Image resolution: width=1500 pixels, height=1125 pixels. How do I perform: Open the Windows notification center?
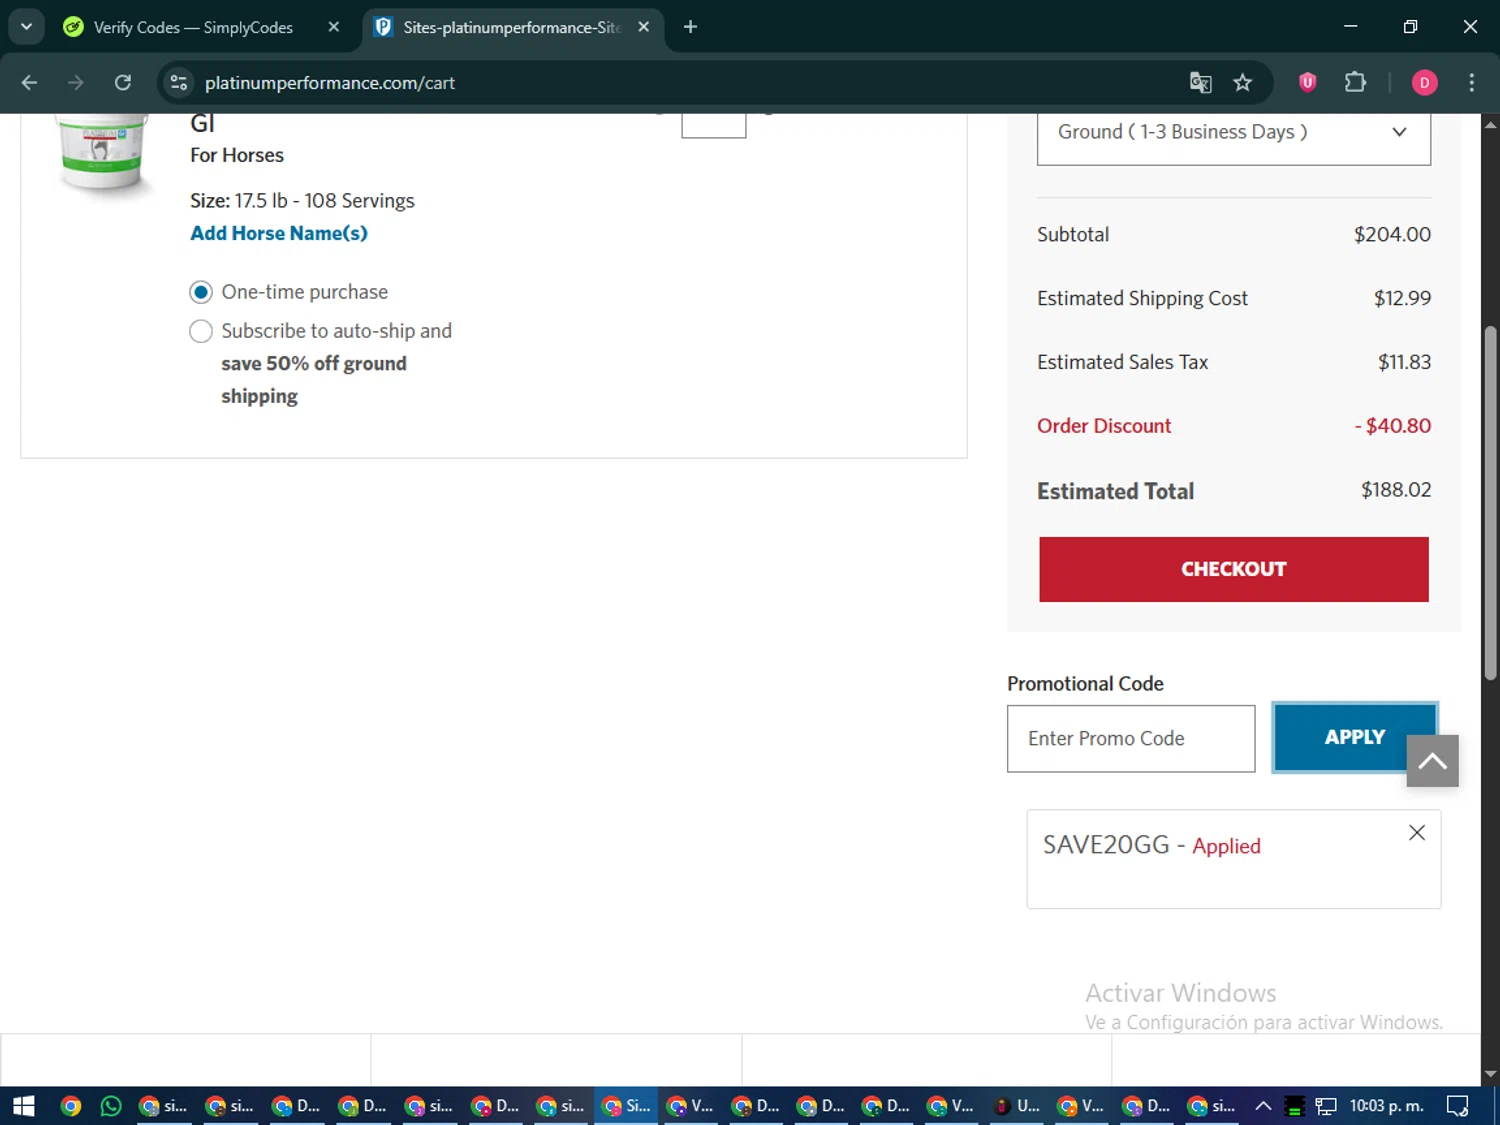pyautogui.click(x=1458, y=1106)
